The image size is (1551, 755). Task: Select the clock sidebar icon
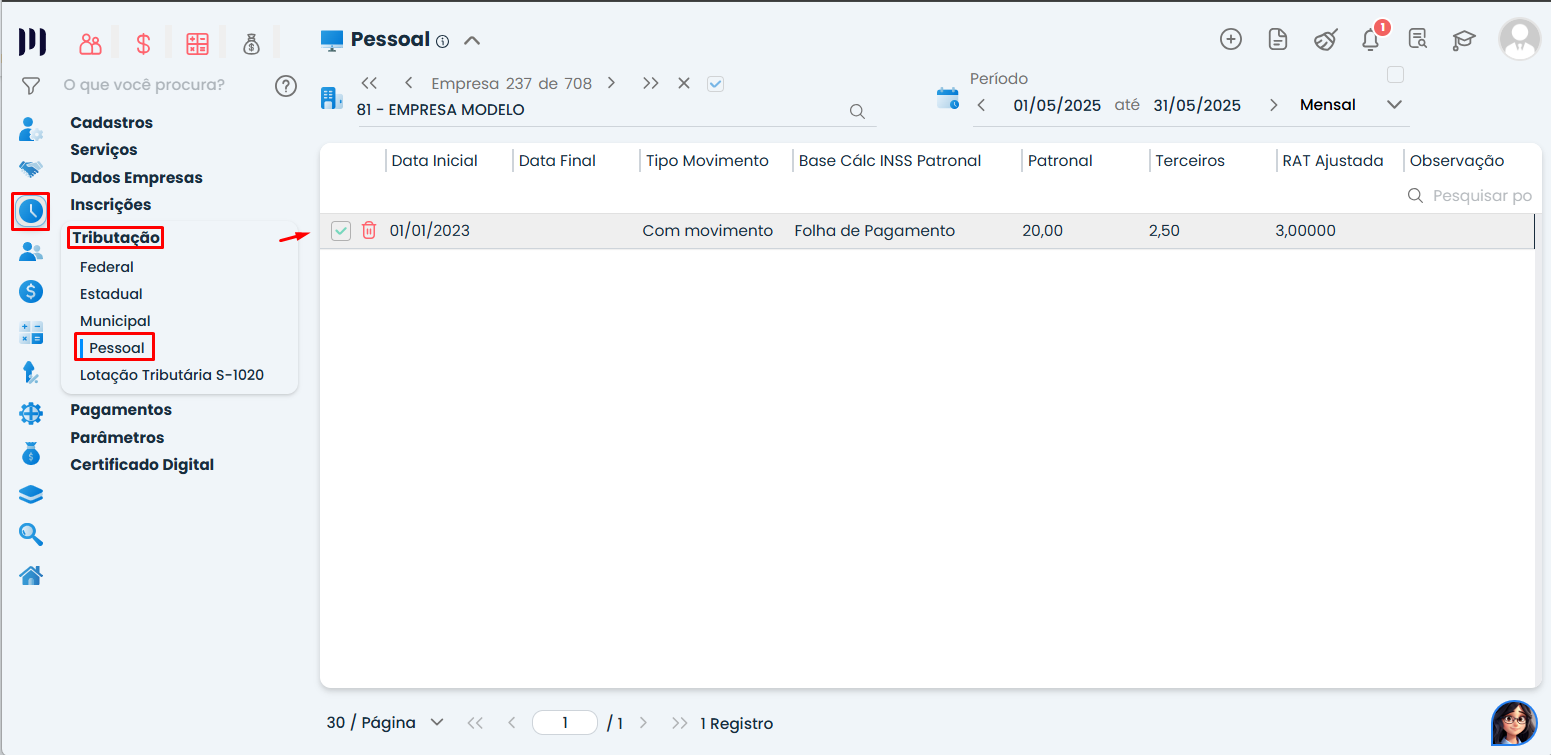[x=31, y=211]
